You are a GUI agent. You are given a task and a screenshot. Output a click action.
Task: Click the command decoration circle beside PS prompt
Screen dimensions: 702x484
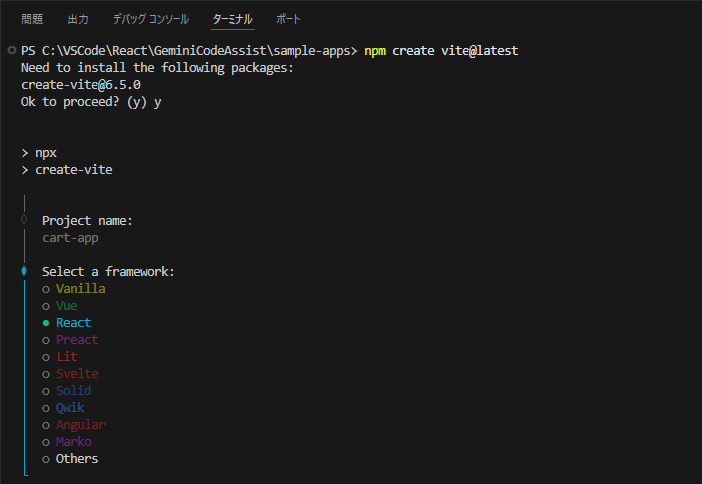(x=12, y=50)
